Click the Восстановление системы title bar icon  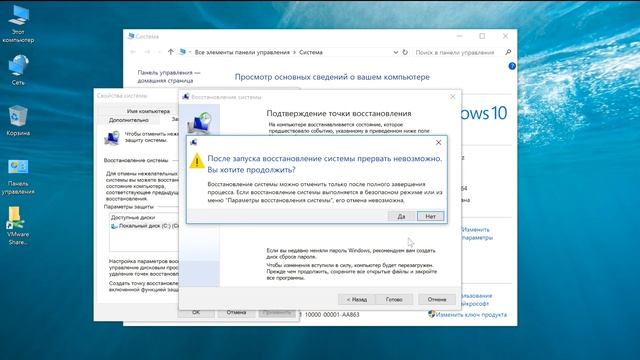(186, 97)
